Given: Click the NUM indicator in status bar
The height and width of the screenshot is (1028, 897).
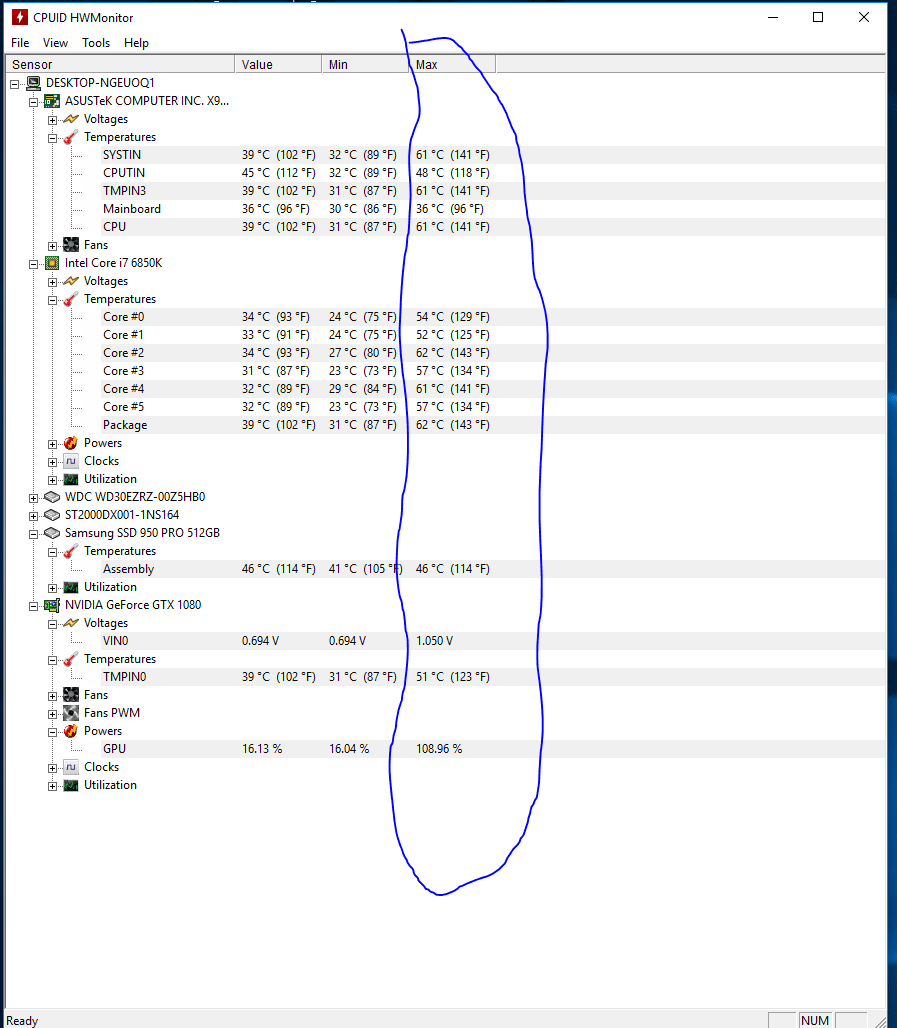Looking at the screenshot, I should click(815, 1020).
